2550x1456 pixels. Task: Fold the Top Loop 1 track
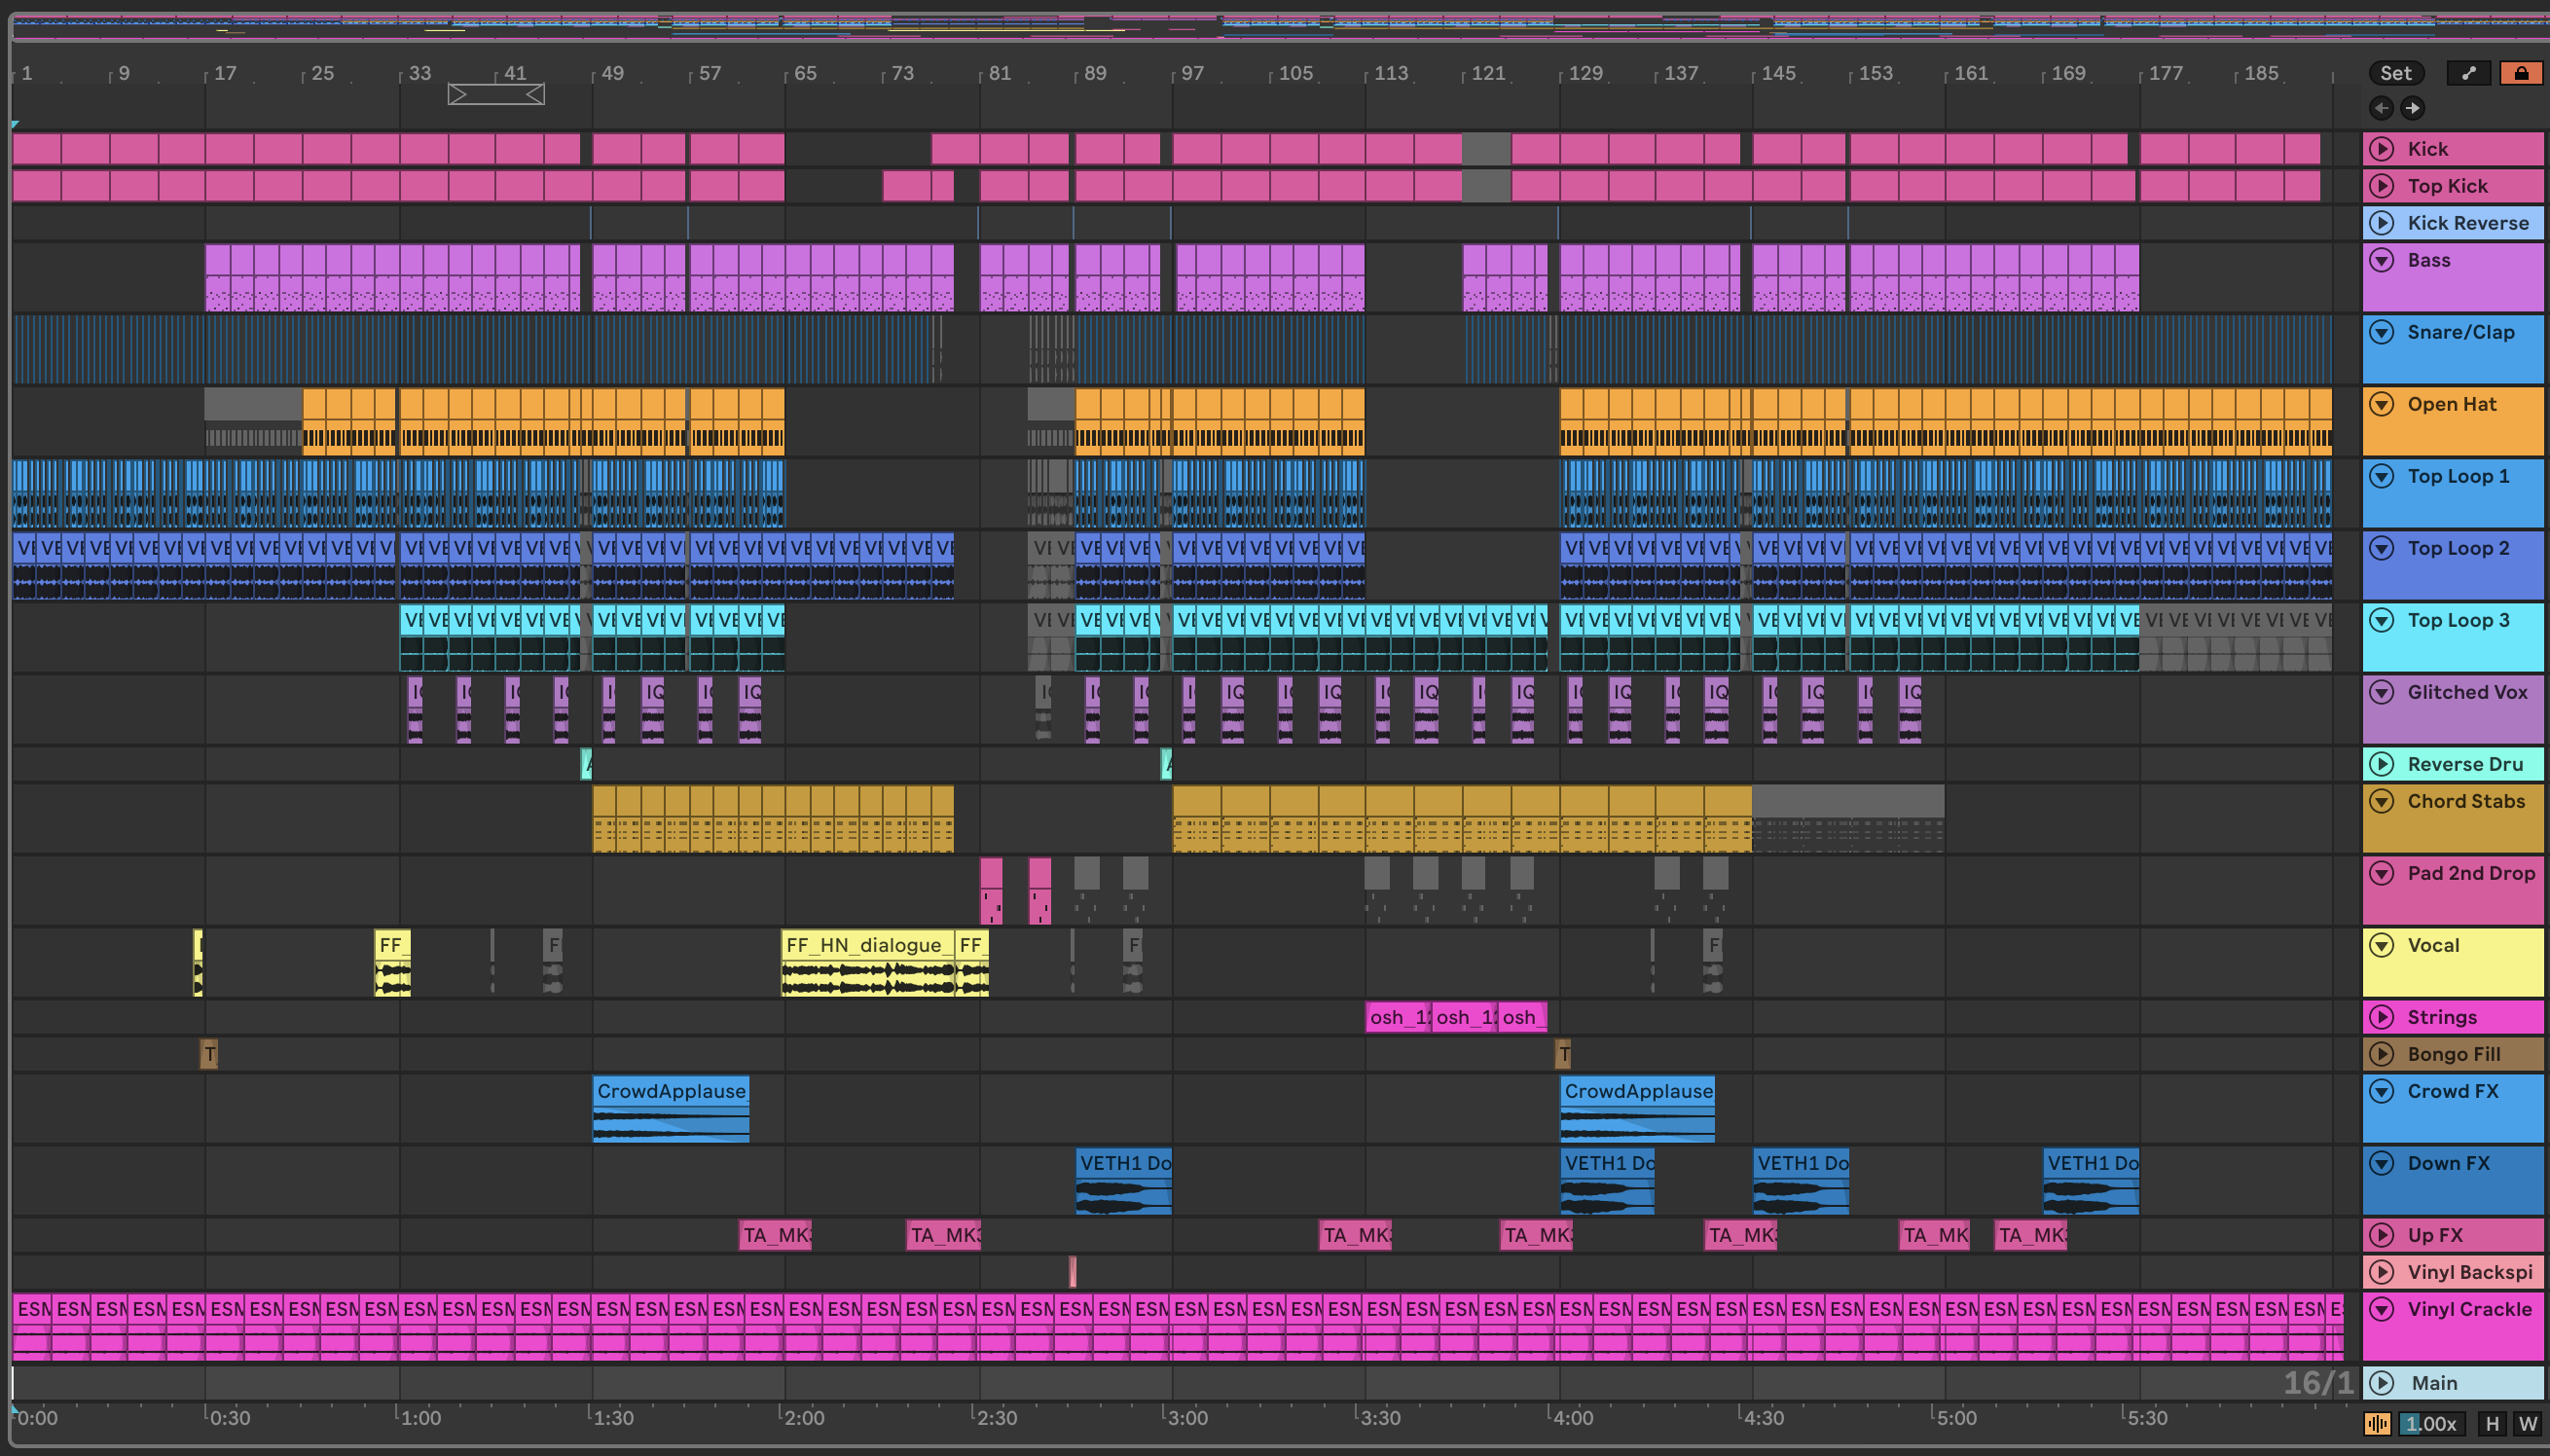pyautogui.click(x=2382, y=476)
